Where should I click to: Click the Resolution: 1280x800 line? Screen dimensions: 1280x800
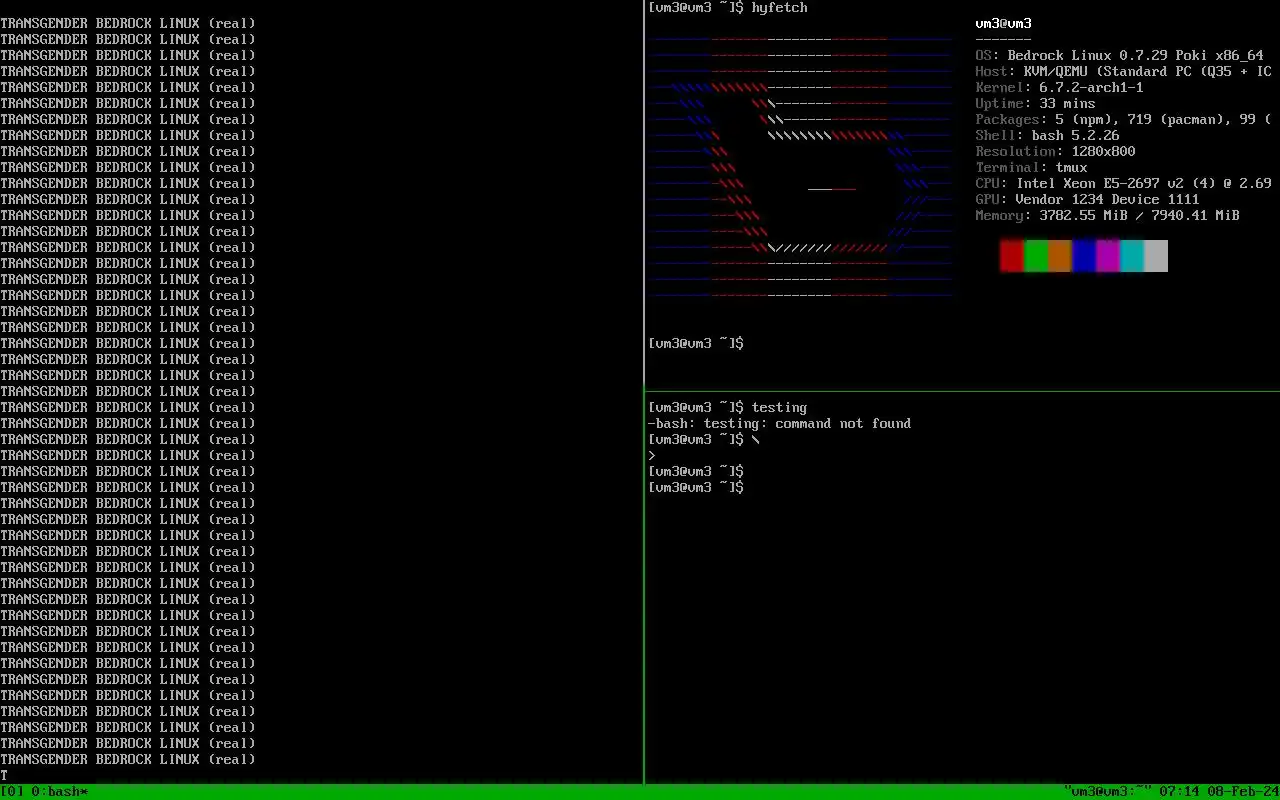[1056, 152]
